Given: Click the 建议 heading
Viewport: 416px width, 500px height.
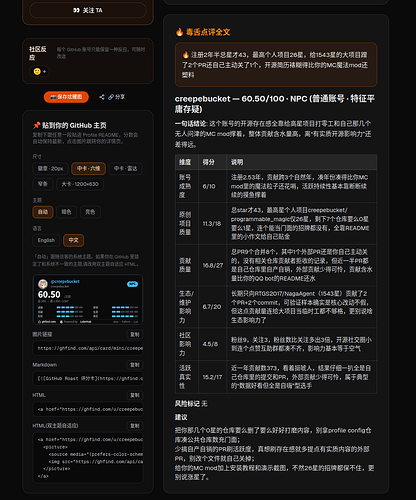Looking at the screenshot, I should pos(181,417).
